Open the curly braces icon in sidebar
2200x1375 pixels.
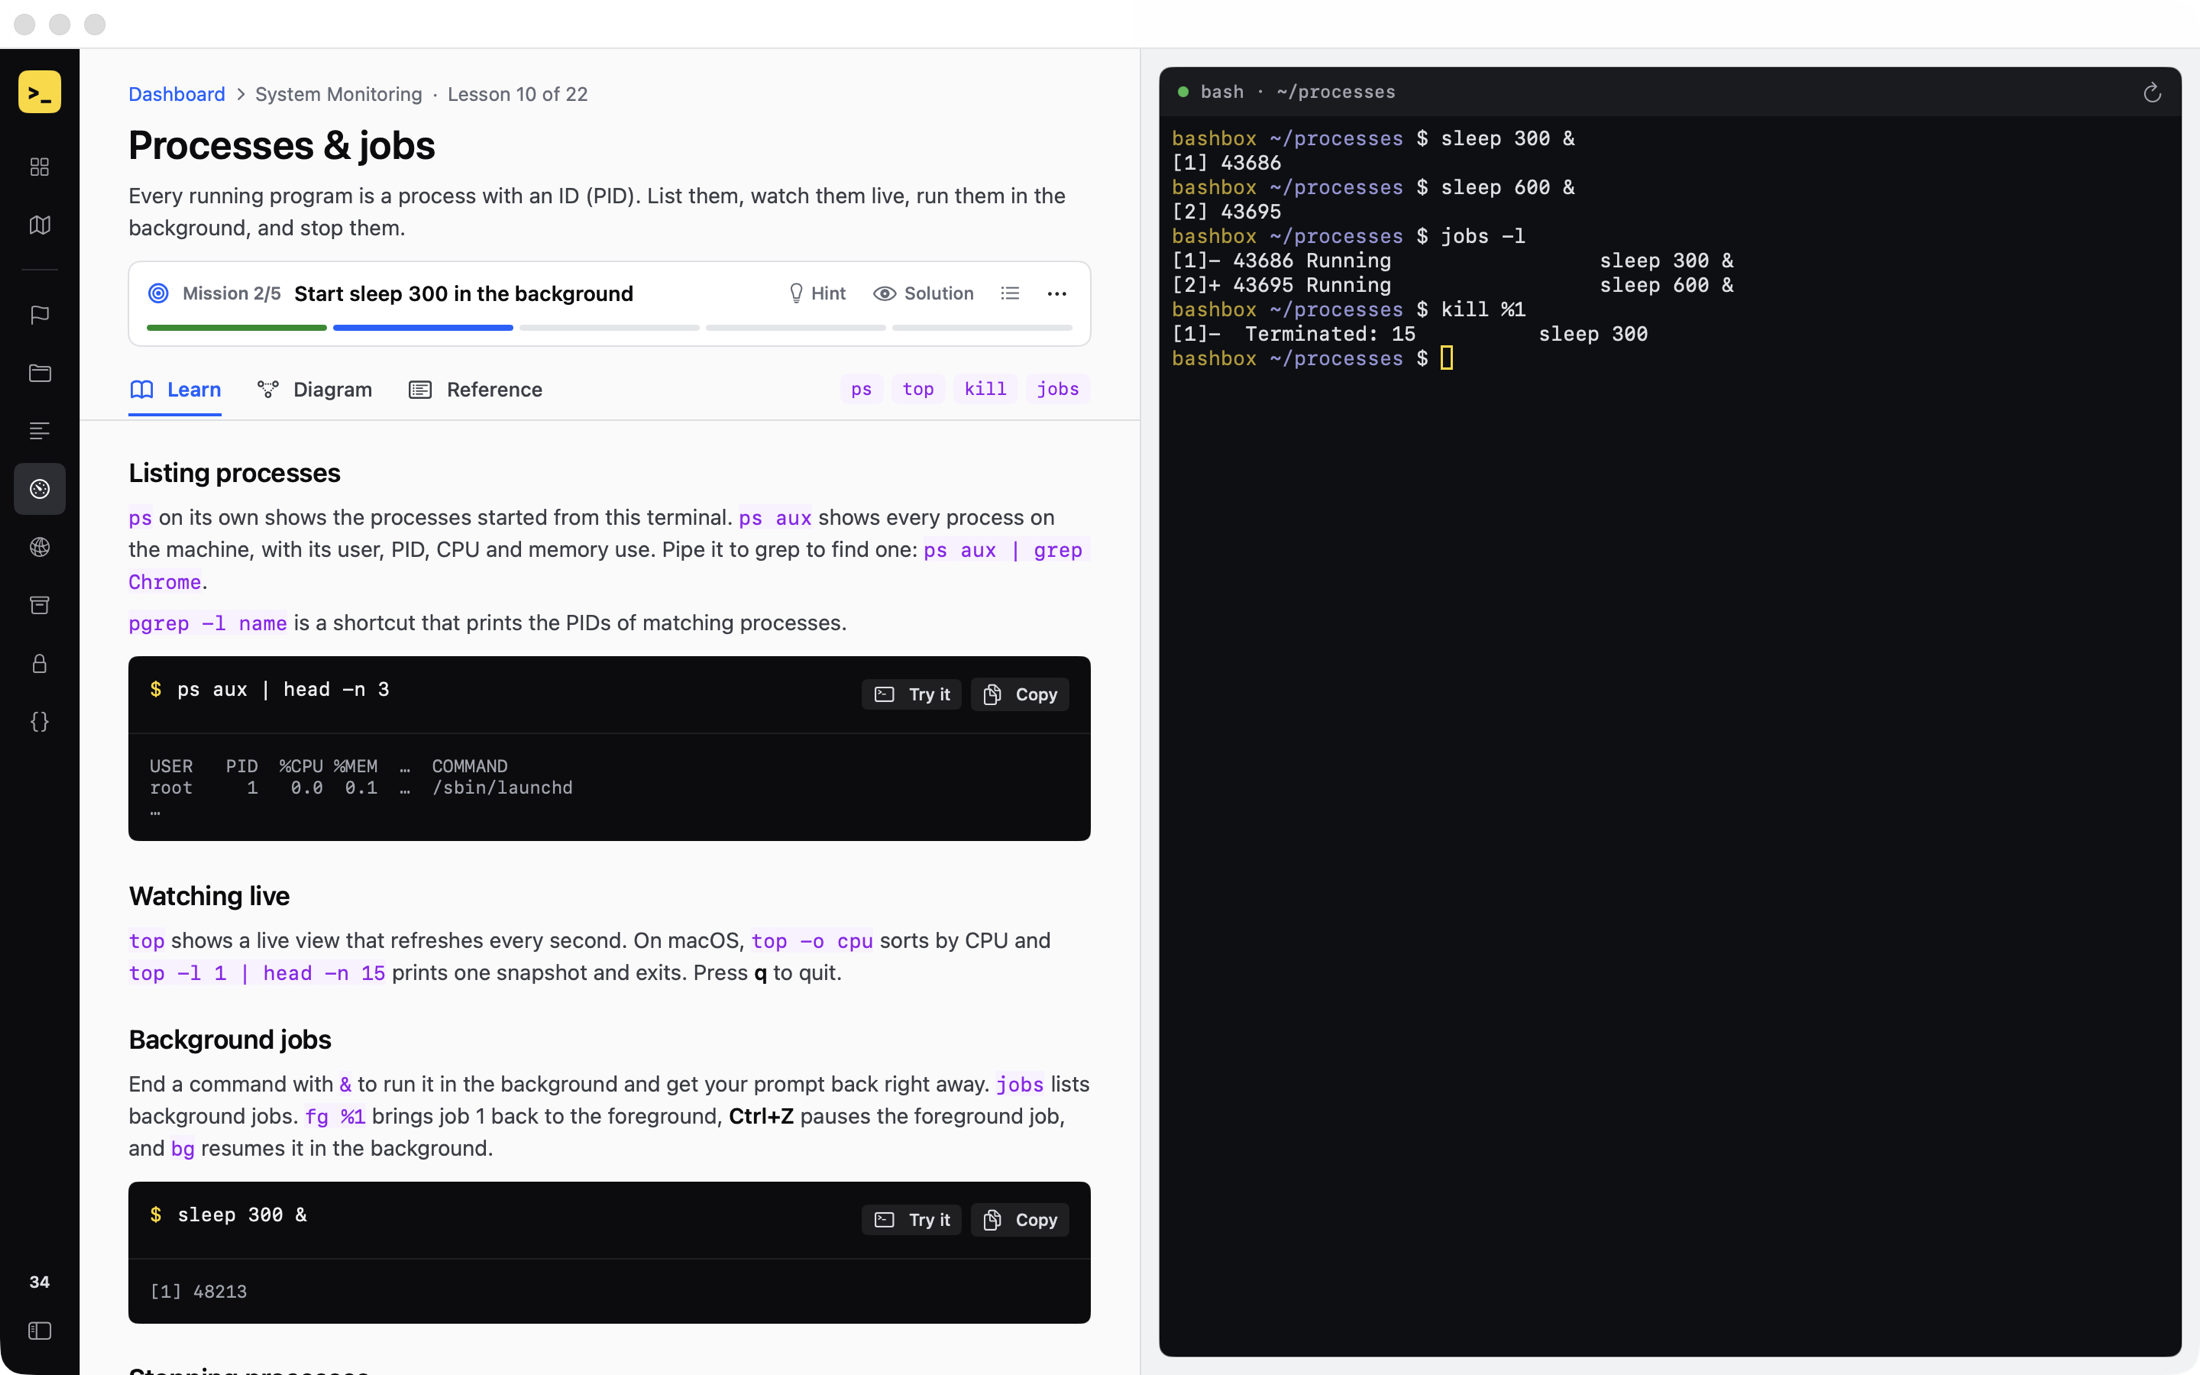tap(40, 721)
